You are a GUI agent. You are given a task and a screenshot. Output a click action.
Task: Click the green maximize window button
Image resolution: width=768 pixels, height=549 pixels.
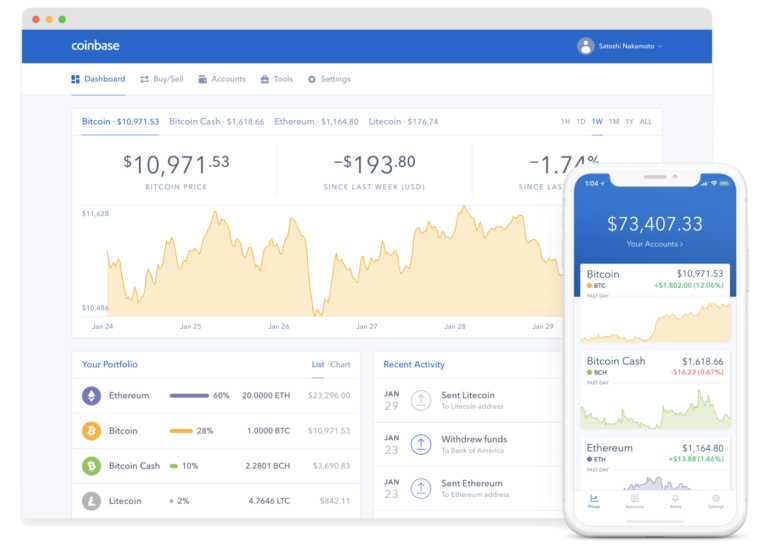(x=62, y=19)
